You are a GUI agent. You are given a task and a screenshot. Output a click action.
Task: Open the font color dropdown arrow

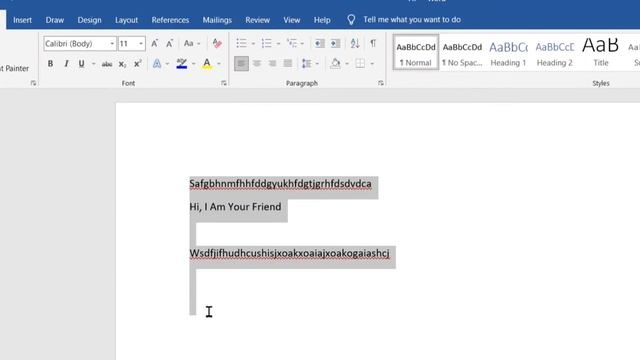click(219, 64)
